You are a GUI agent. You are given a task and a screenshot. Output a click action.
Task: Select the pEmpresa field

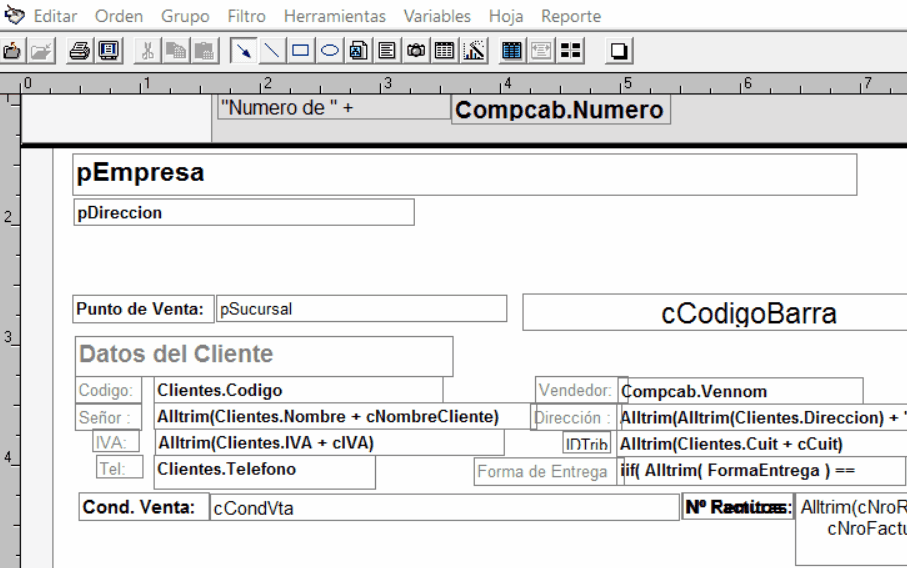(464, 174)
